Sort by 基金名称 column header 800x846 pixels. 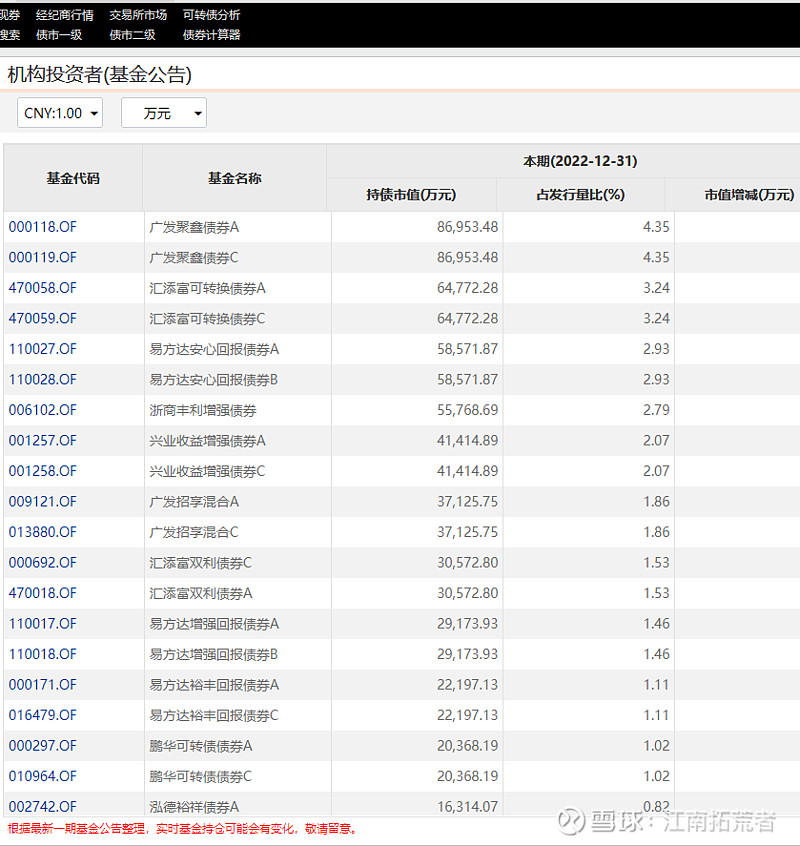(235, 178)
